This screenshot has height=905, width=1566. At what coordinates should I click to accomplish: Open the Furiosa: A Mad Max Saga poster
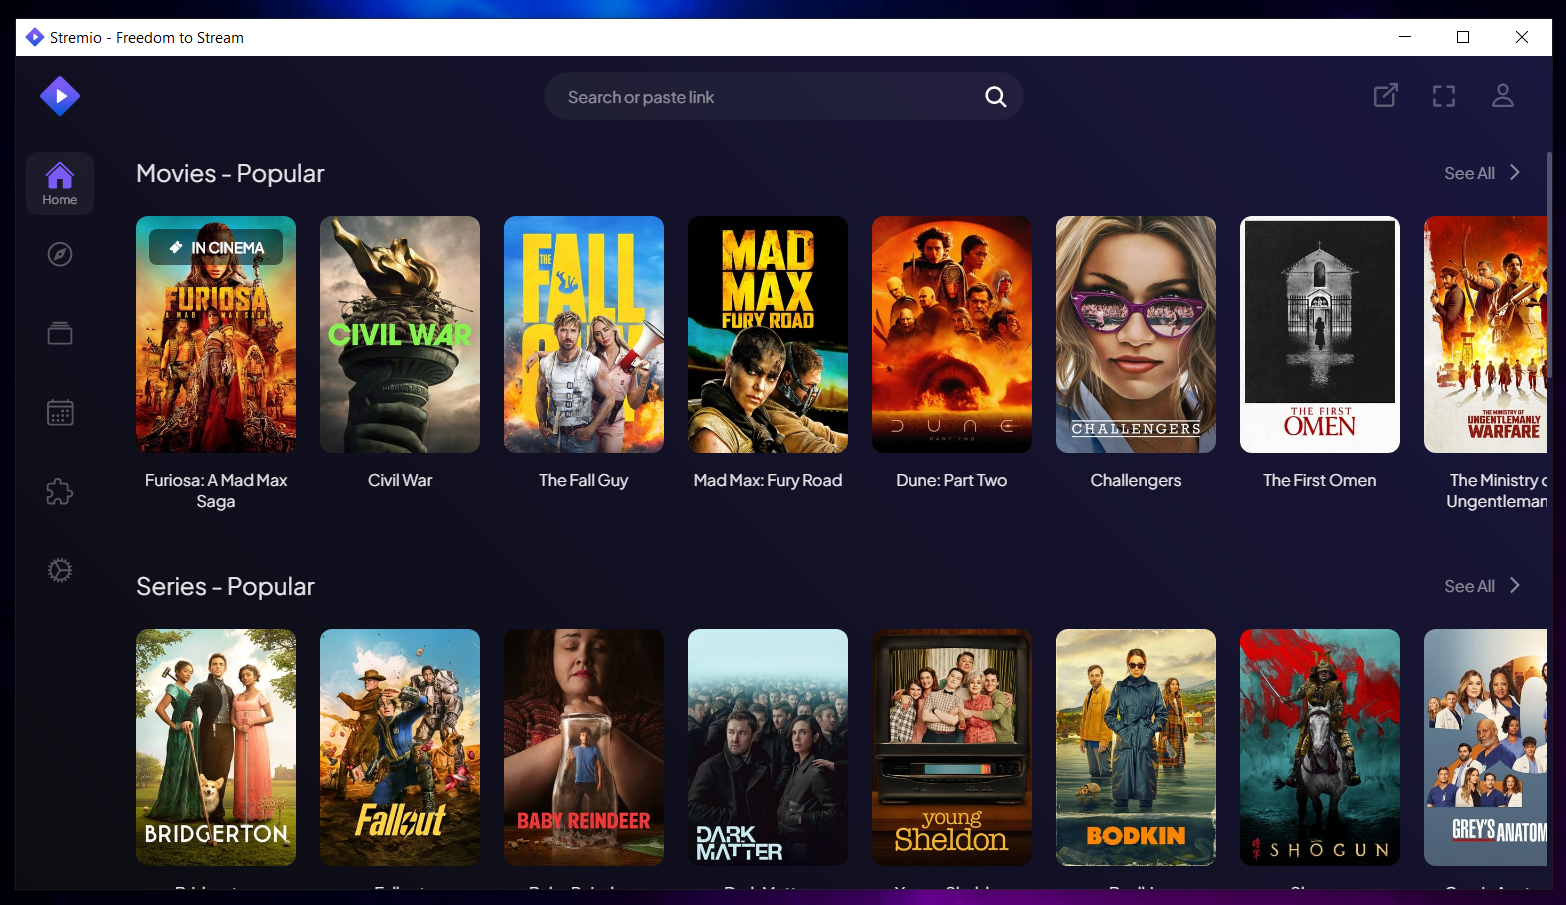tap(216, 334)
